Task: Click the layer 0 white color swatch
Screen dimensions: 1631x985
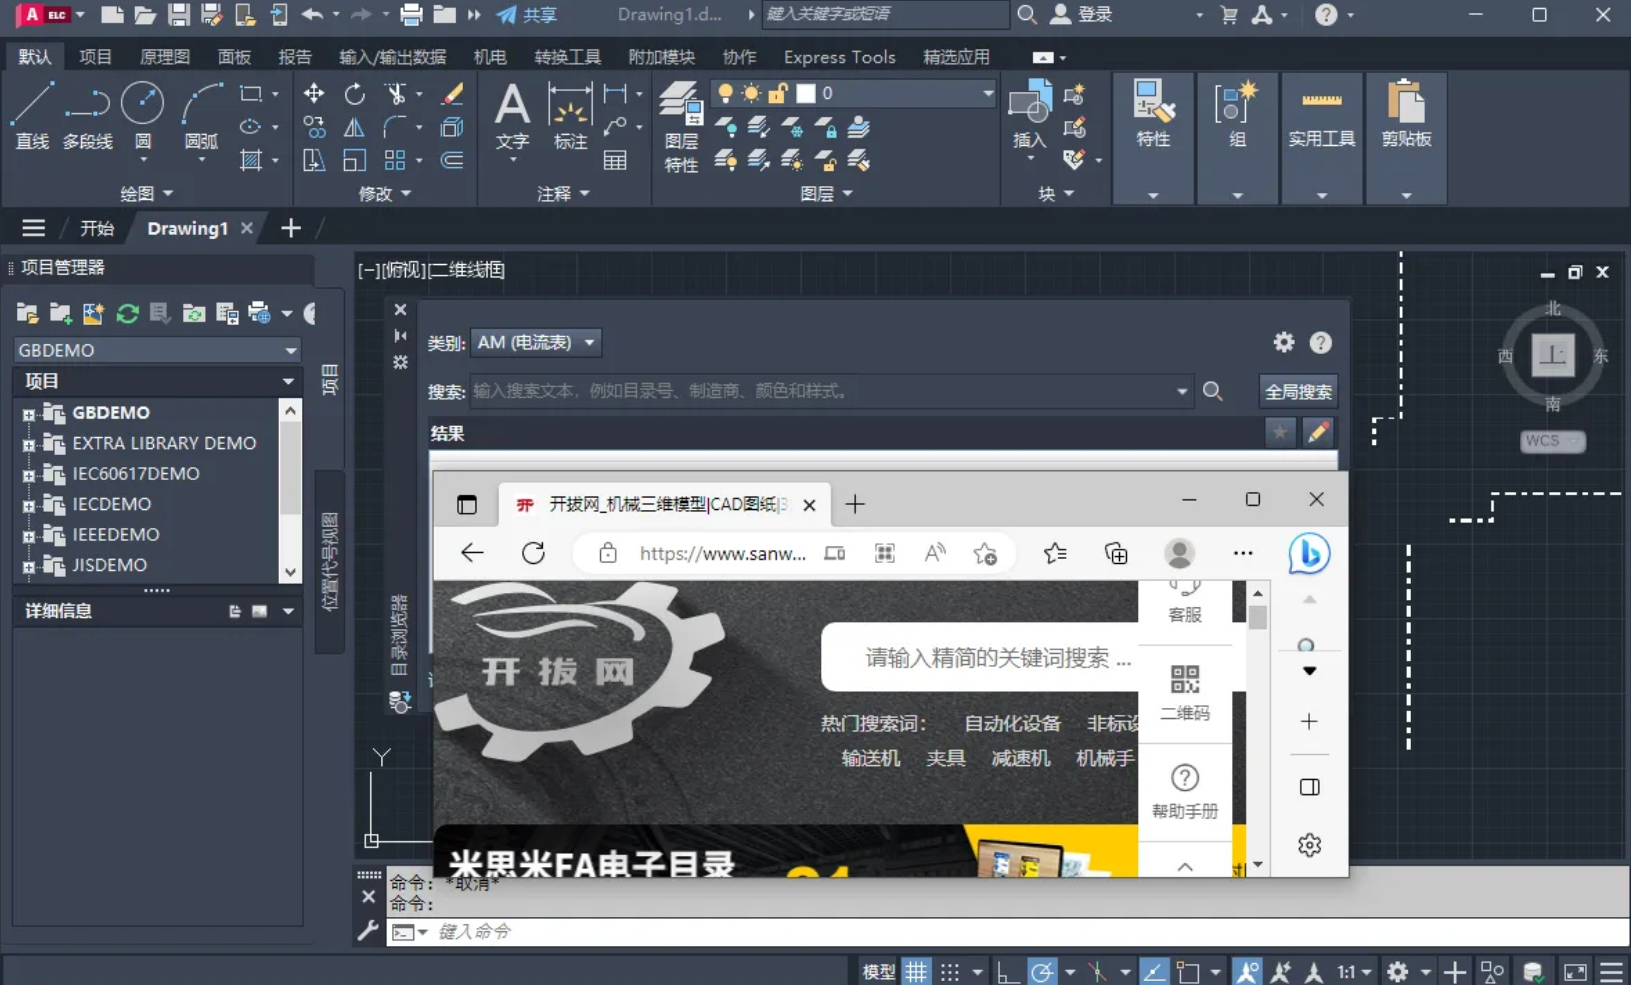Action: (806, 93)
